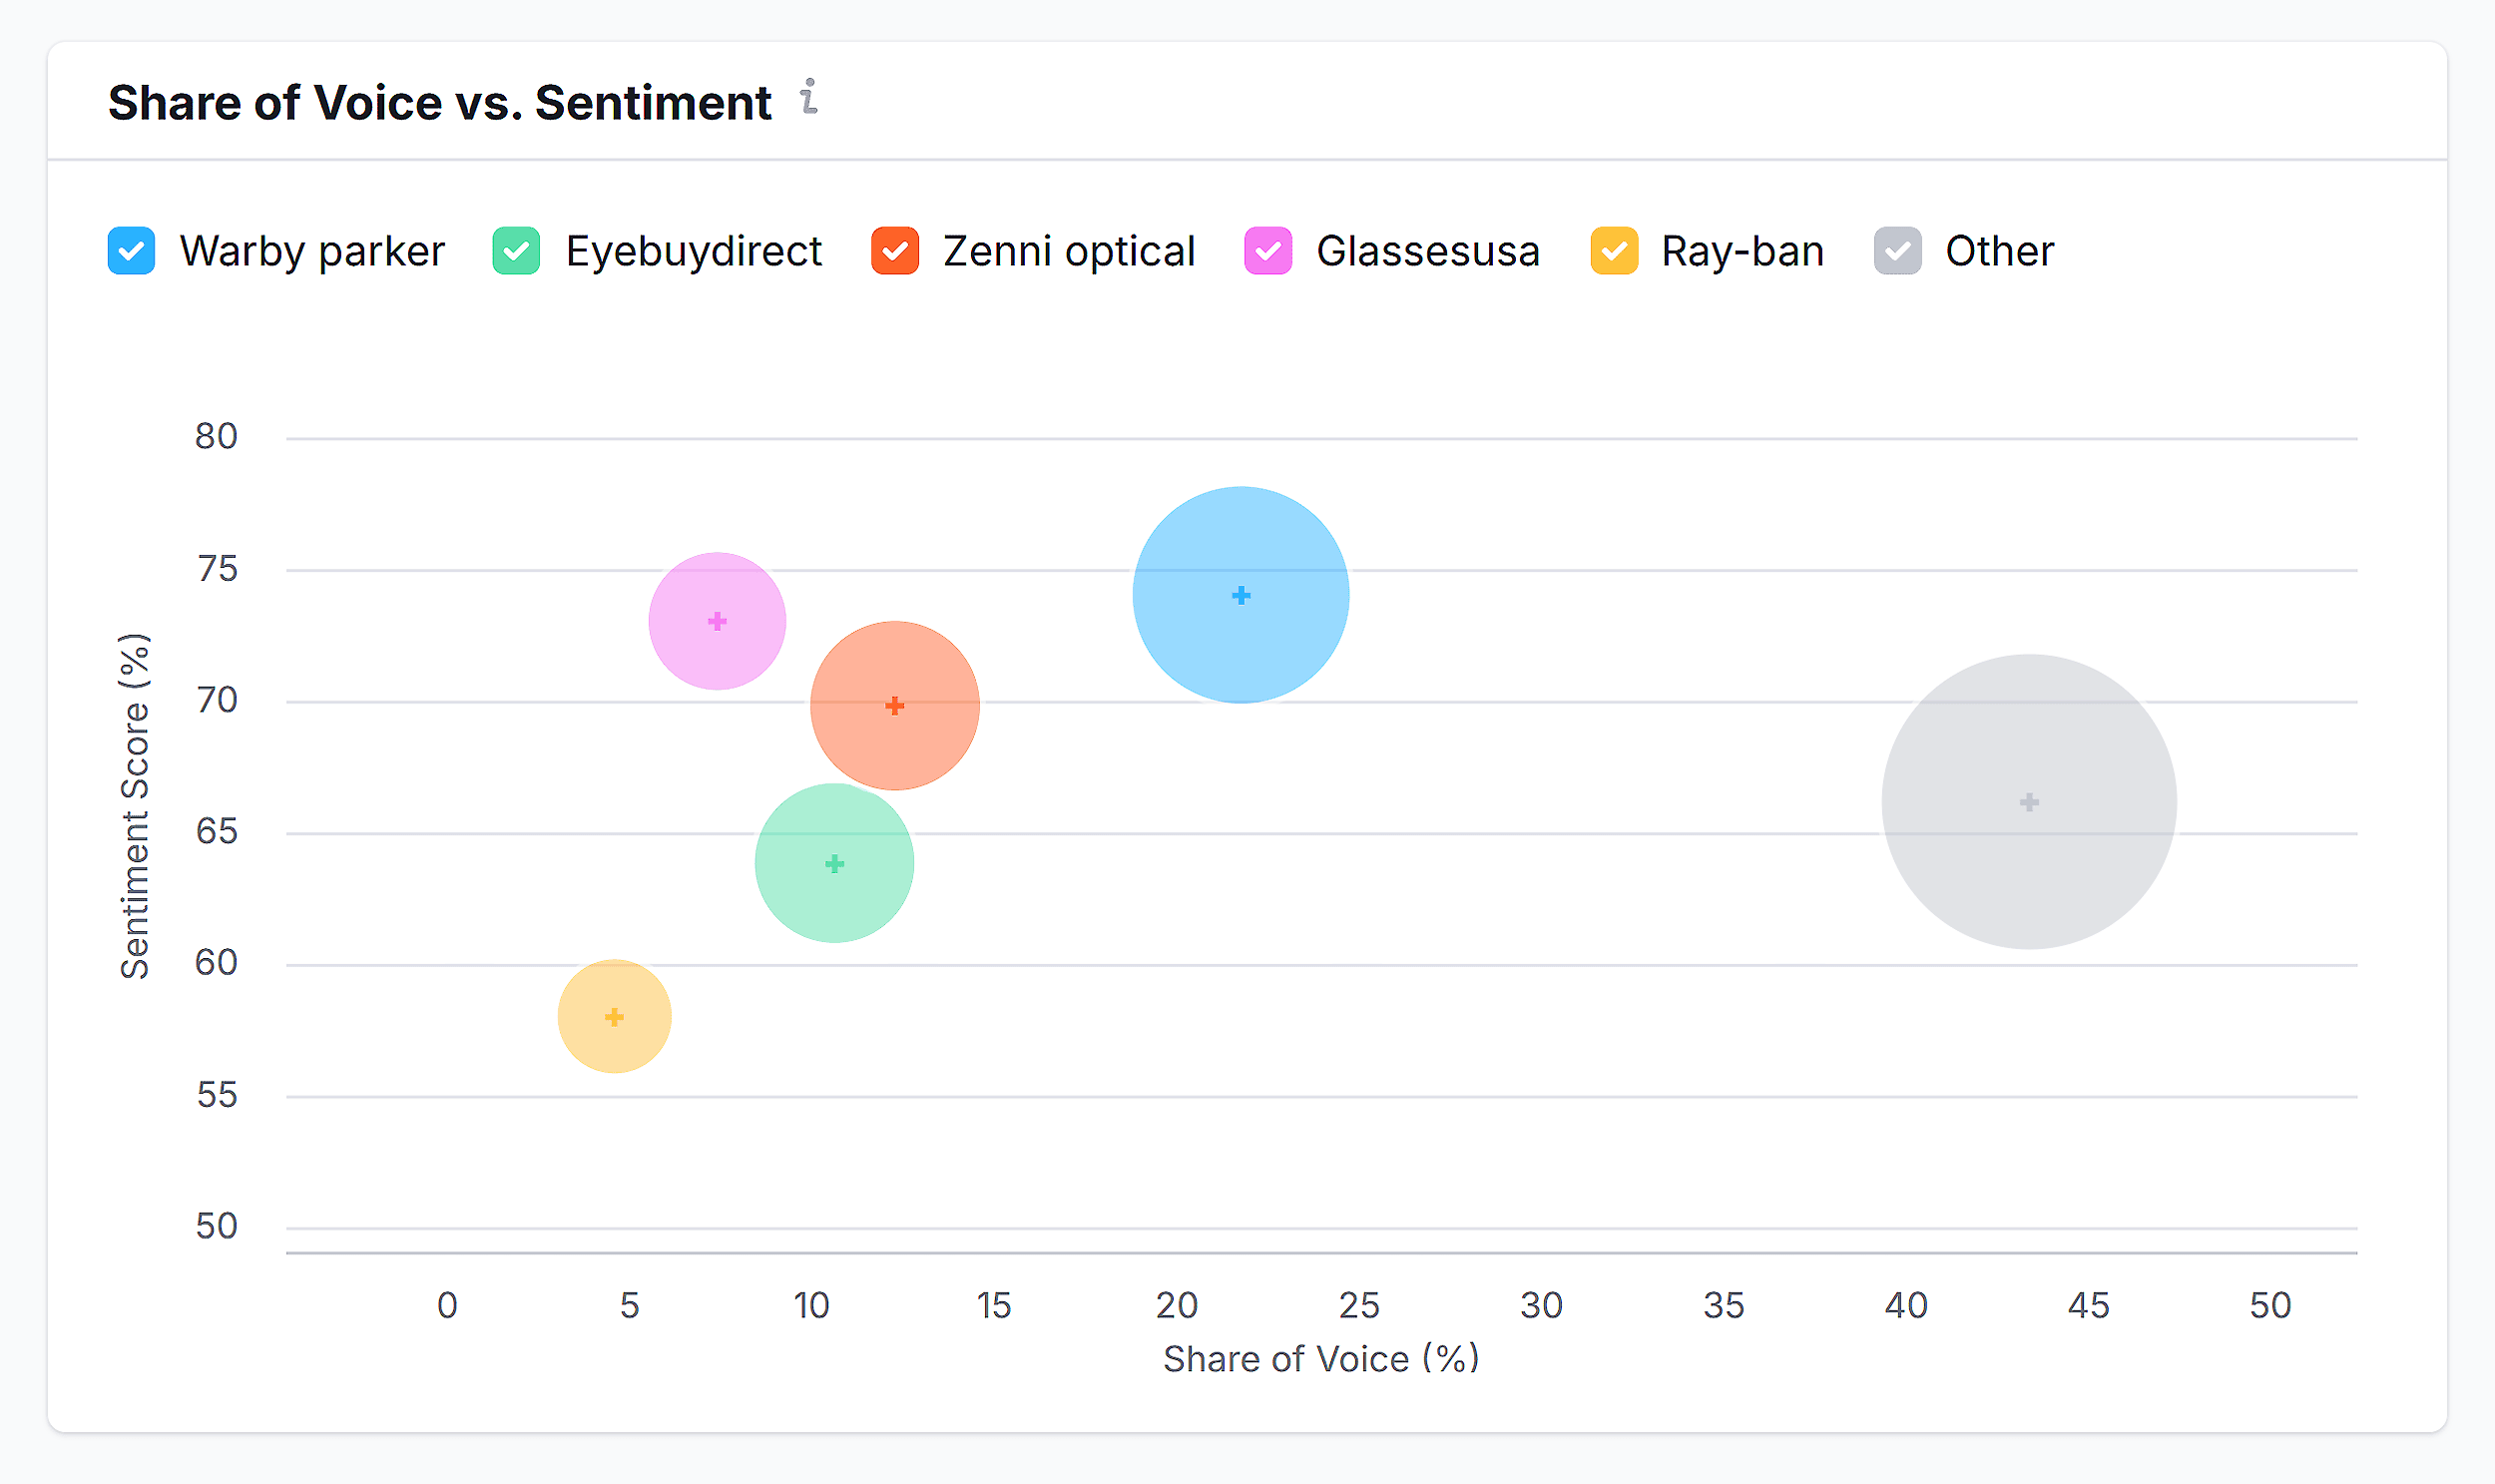Click the blue Warby parker bubble
2495x1484 pixels.
(1240, 595)
